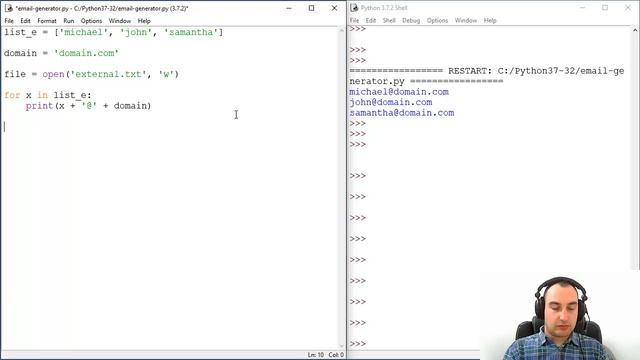The height and width of the screenshot is (360, 640).
Task: Open the Options menu in the editor window
Action: [91, 21]
